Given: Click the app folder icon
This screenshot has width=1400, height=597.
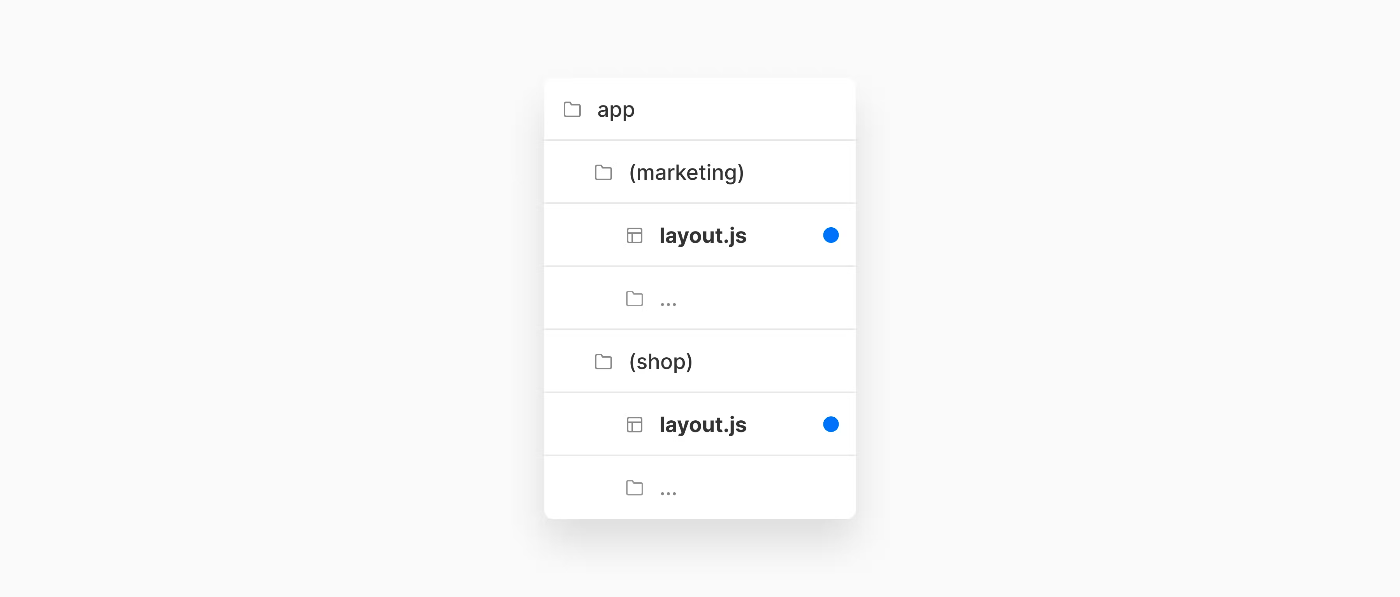Looking at the screenshot, I should [572, 109].
